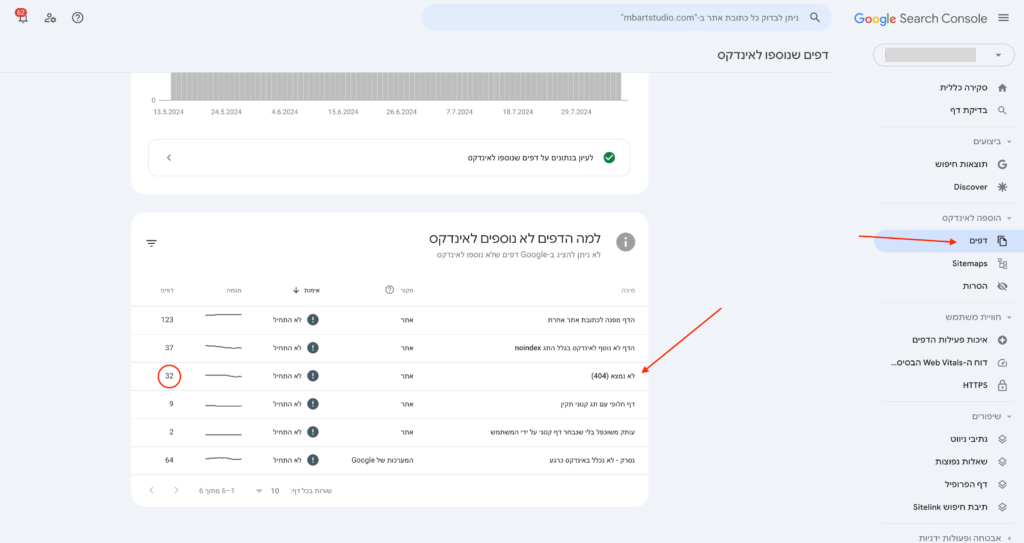Click the help icon next to מקור column
Viewport: 1024px width, 543px height.
pyautogui.click(x=389, y=289)
